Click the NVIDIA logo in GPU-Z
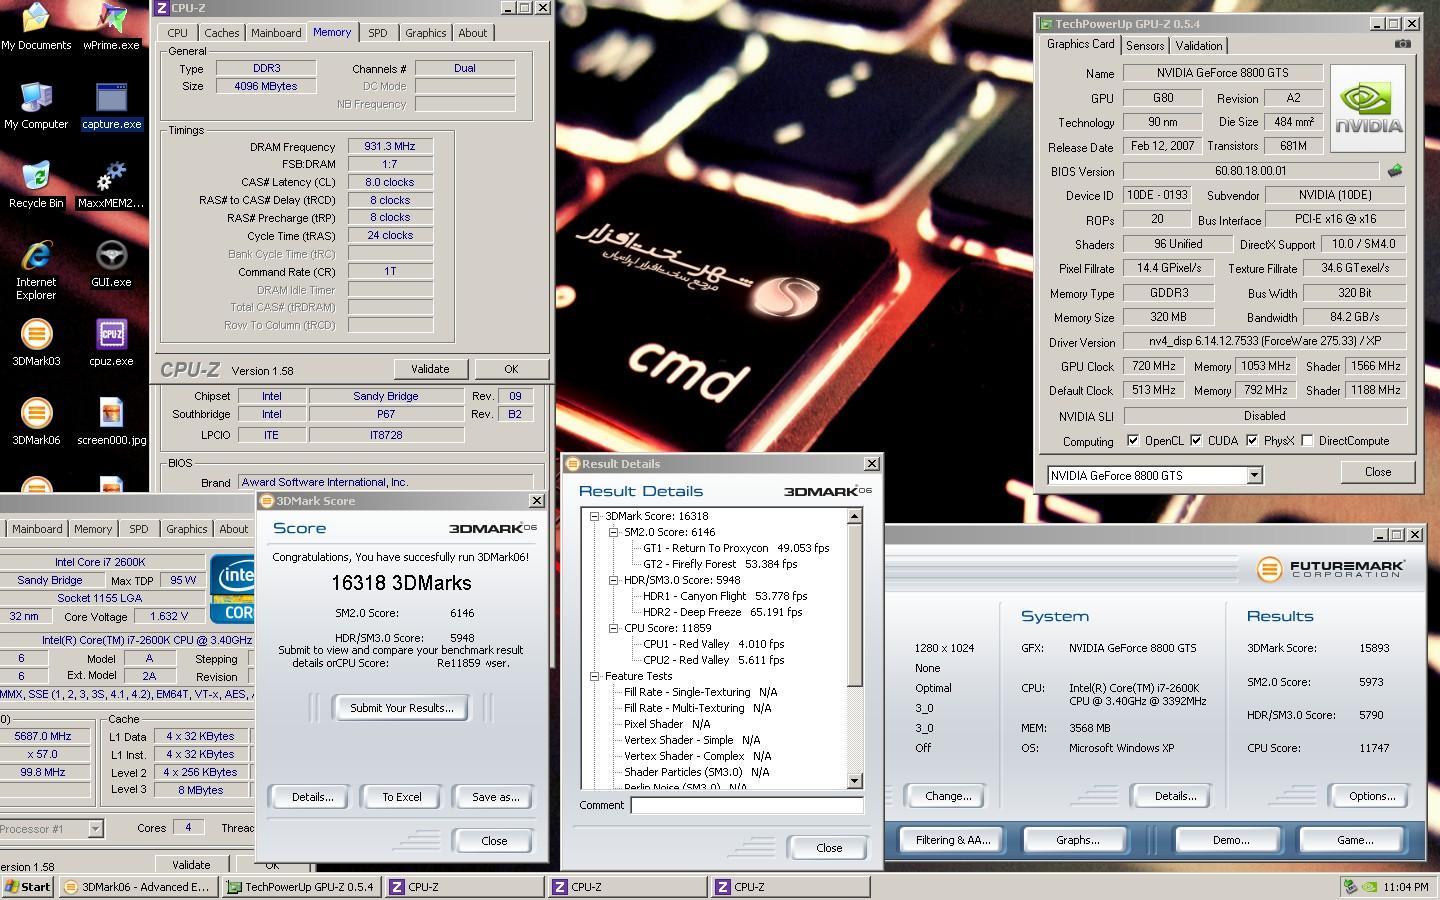 click(x=1369, y=109)
